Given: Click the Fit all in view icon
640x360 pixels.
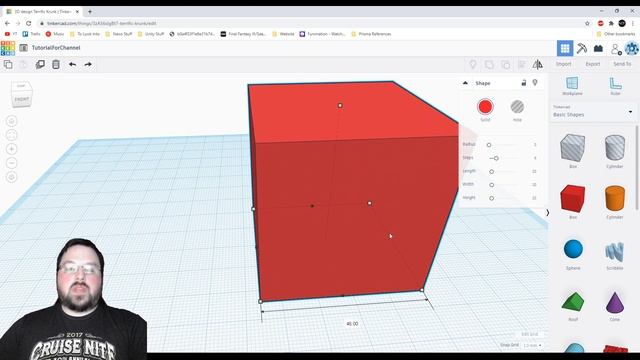Looking at the screenshot, I should point(12,135).
